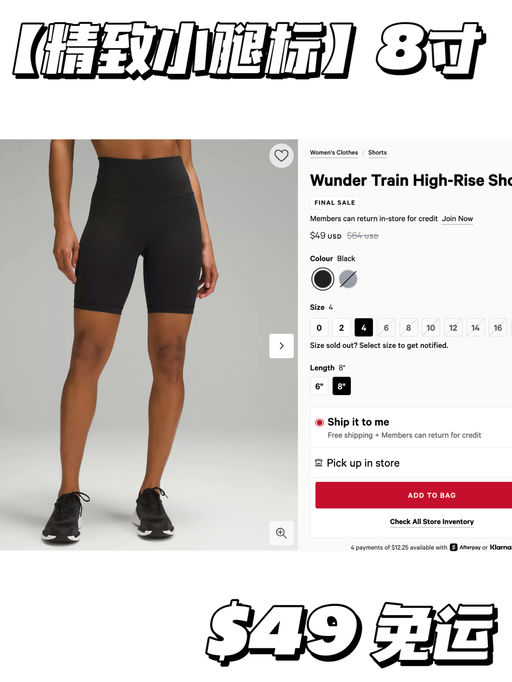
Task: Open Women's Clothes breadcrumb
Action: 334,153
